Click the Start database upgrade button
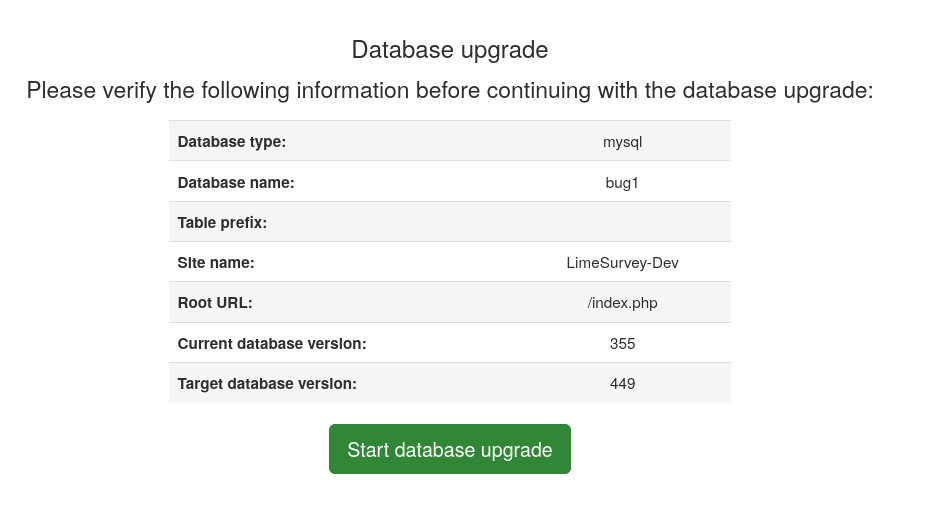Viewport: 937px width, 508px height. (x=449, y=449)
